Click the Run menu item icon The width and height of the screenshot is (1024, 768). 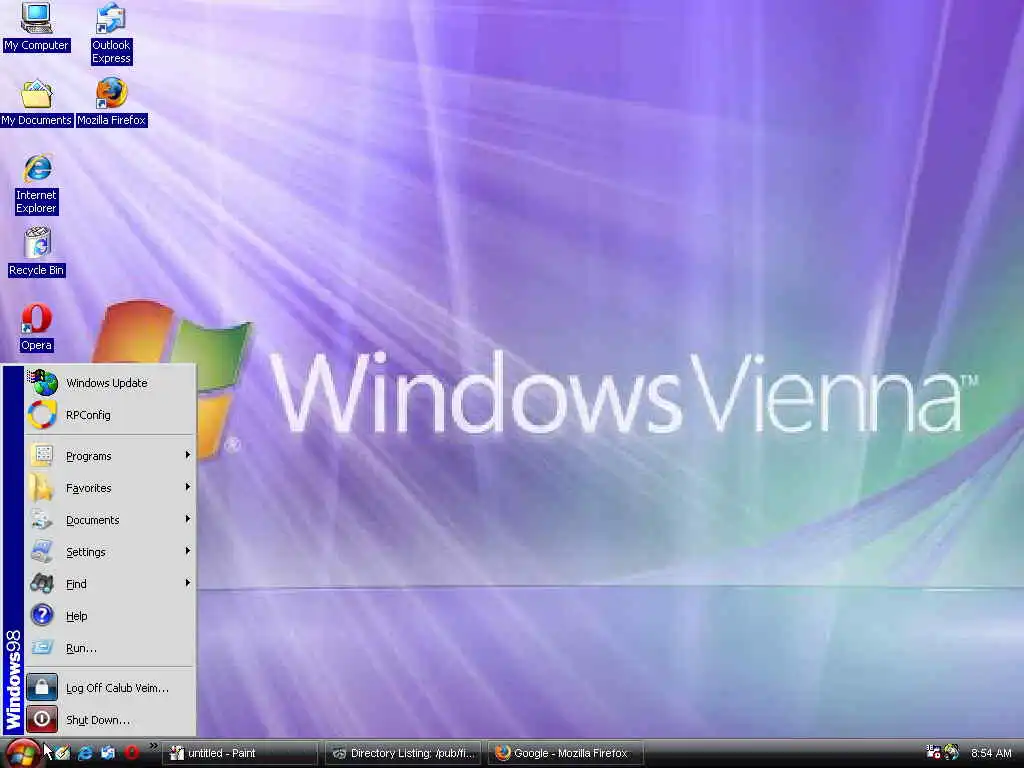click(x=42, y=647)
